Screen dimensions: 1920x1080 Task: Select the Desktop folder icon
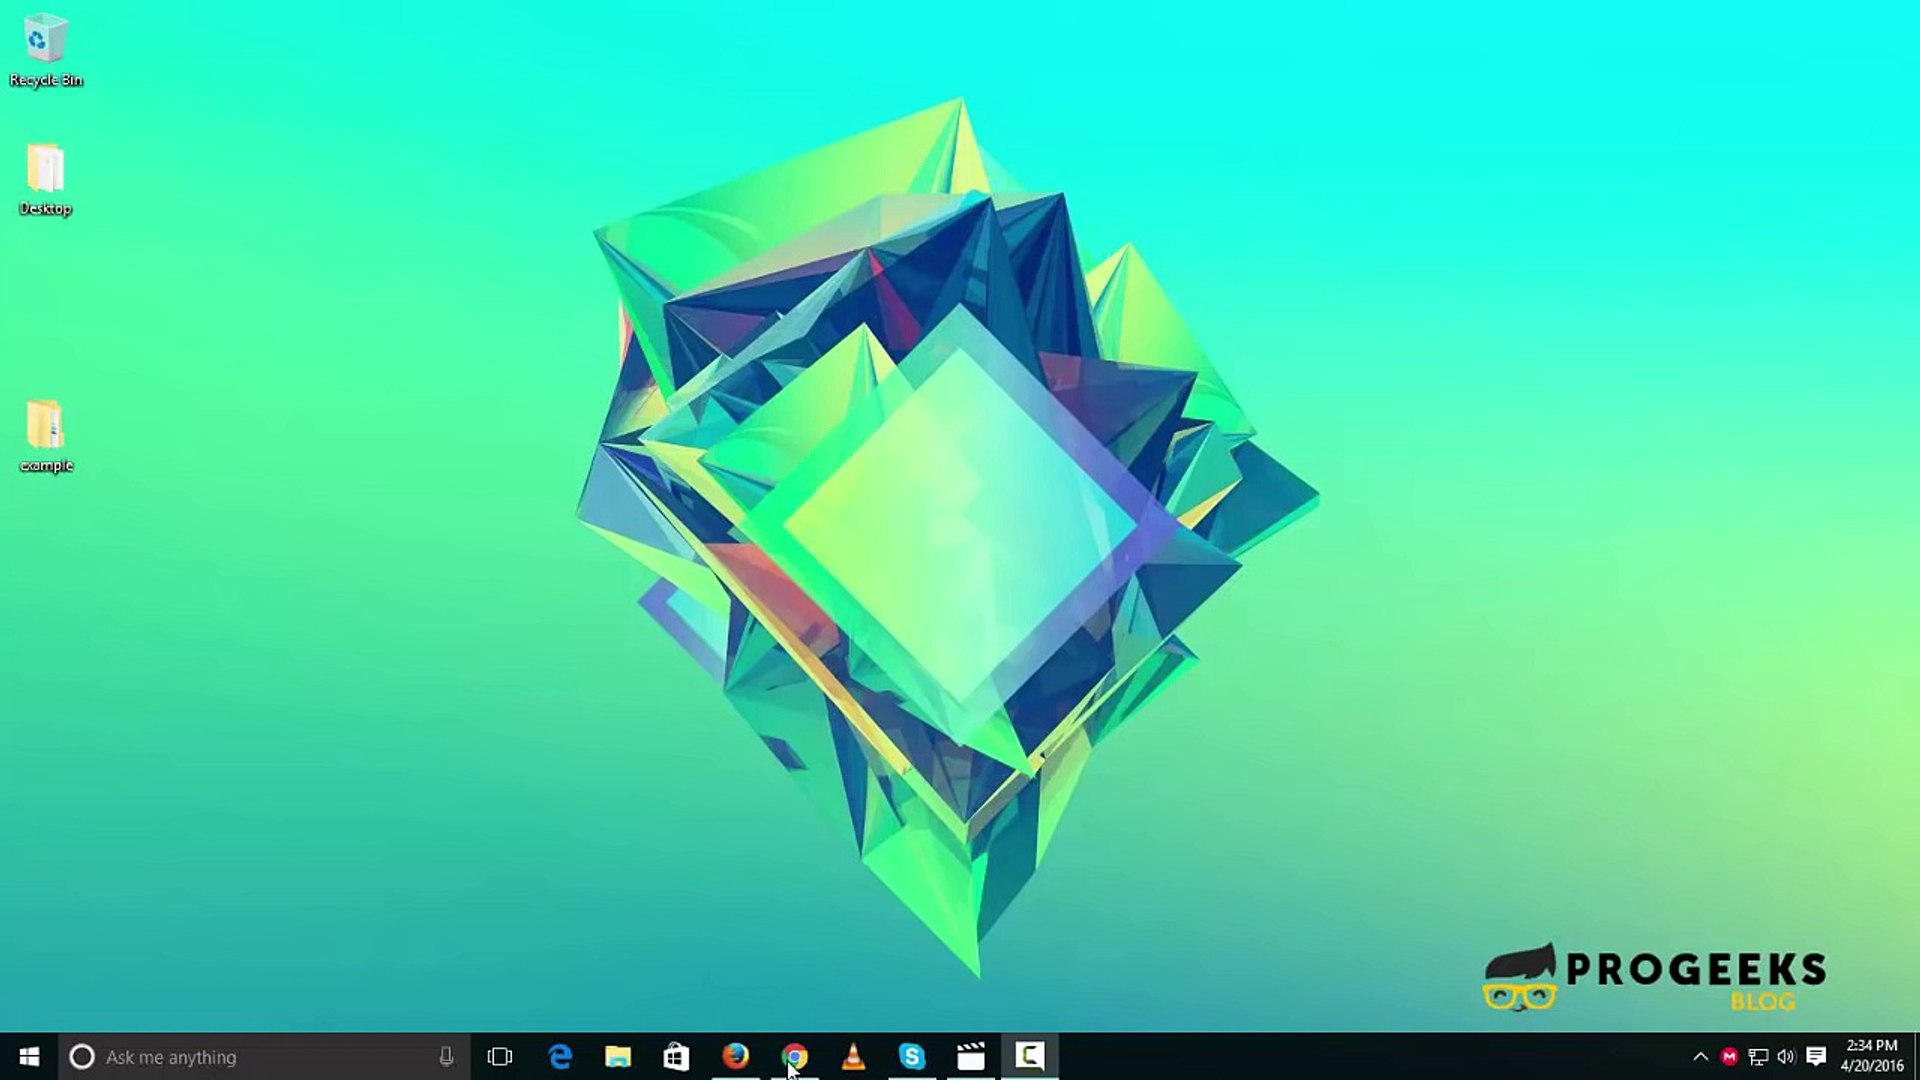(x=45, y=169)
